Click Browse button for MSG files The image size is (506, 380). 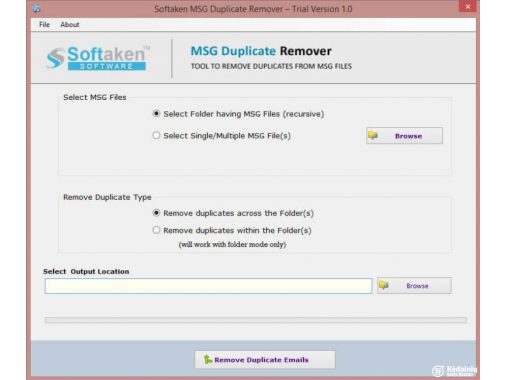click(404, 136)
